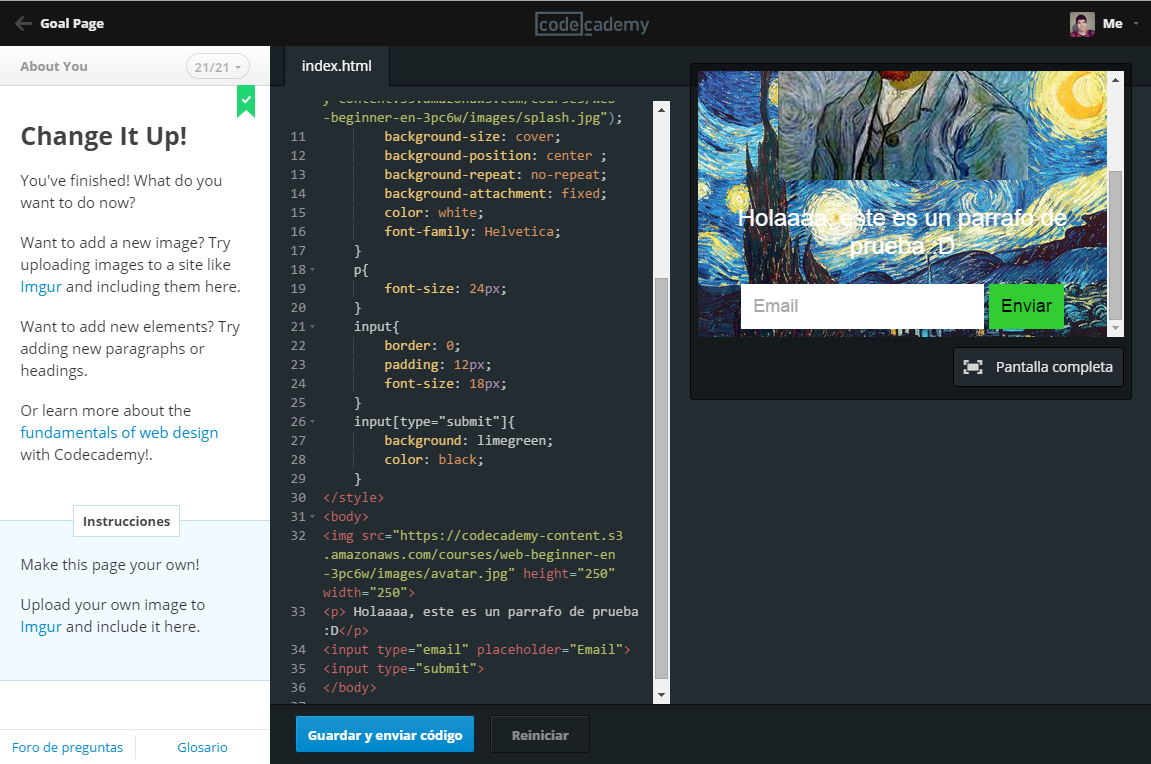Click the editor scrollbar up arrow

point(661,109)
